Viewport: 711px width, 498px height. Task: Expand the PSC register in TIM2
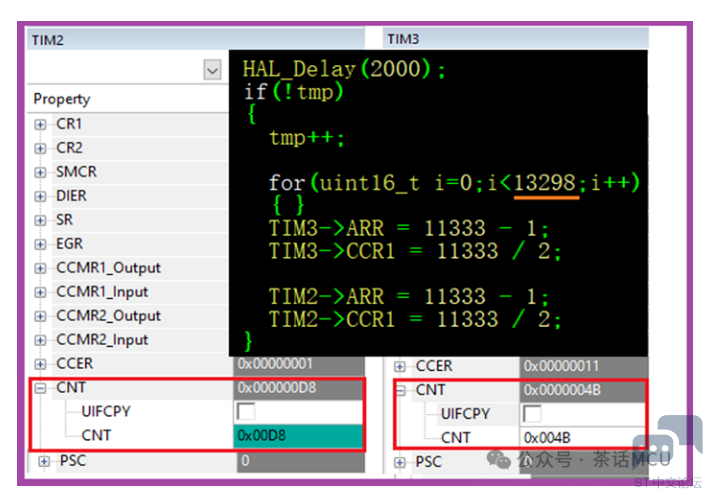click(x=43, y=461)
